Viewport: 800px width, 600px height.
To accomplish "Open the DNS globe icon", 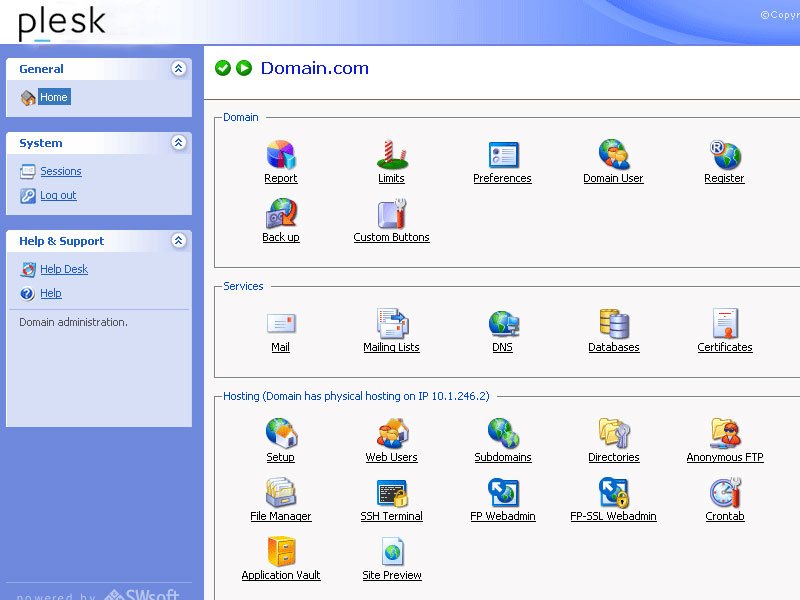I will point(503,323).
